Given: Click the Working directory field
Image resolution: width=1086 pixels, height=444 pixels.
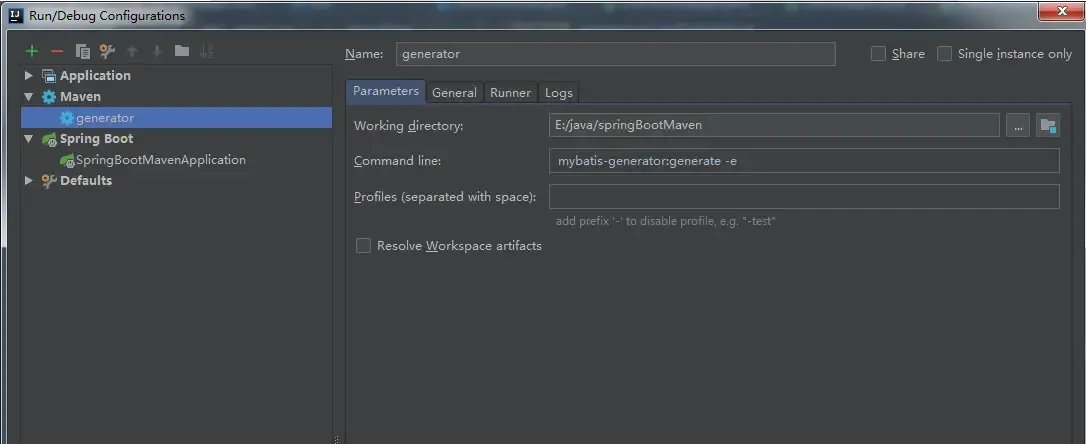Looking at the screenshot, I should coord(774,125).
